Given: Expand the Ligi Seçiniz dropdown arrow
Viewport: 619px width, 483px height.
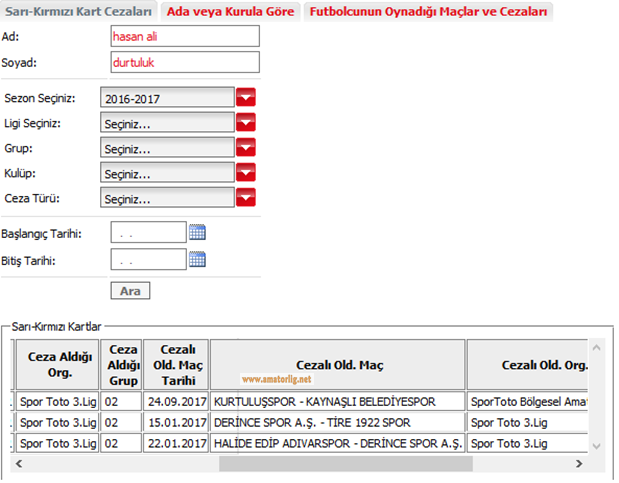Looking at the screenshot, I should point(246,123).
